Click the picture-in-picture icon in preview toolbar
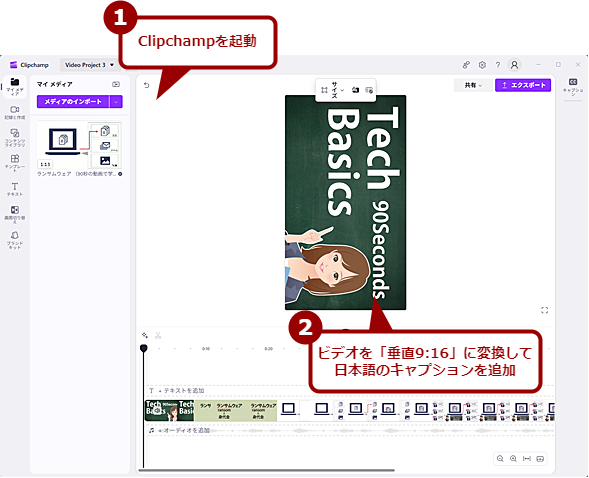Viewport: 589px width, 478px height. (369, 90)
